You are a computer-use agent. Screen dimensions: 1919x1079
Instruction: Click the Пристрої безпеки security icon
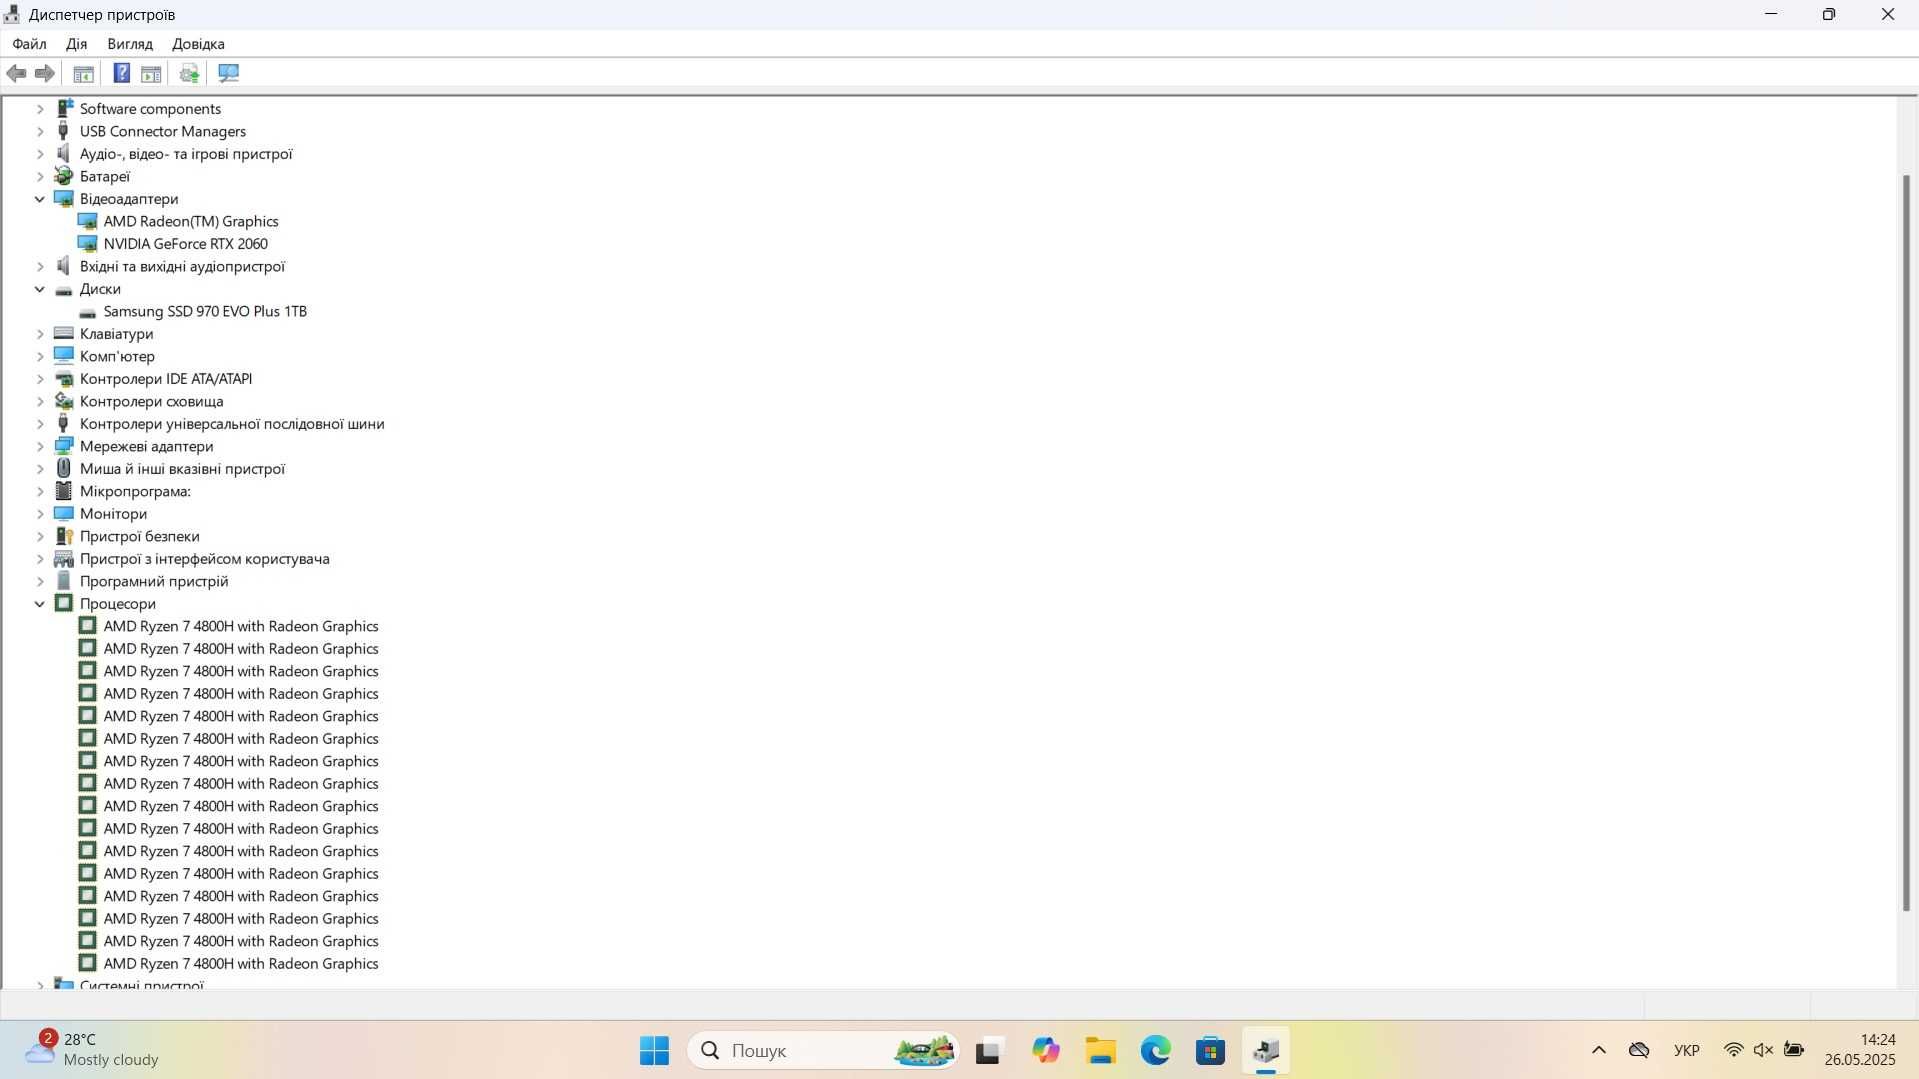[x=64, y=536]
